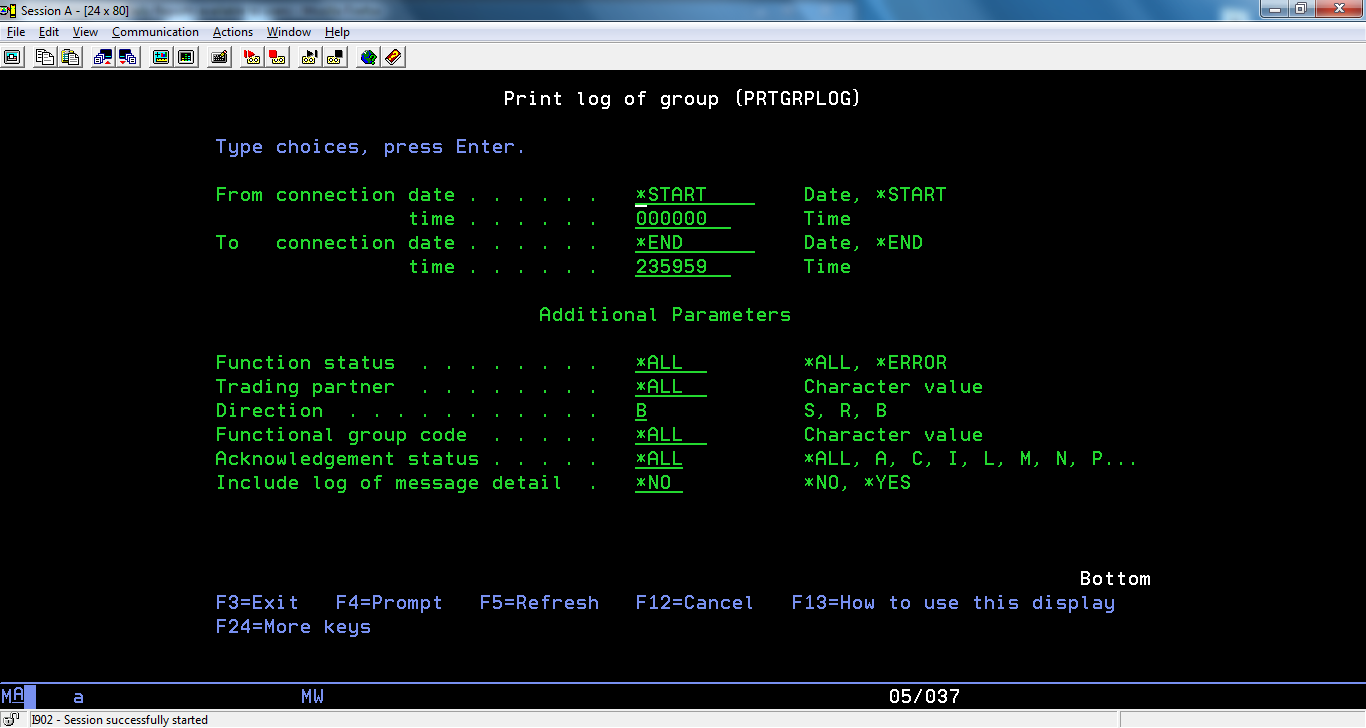Click the Print Screen toolbar icon
1366x728 pixels.
12,57
